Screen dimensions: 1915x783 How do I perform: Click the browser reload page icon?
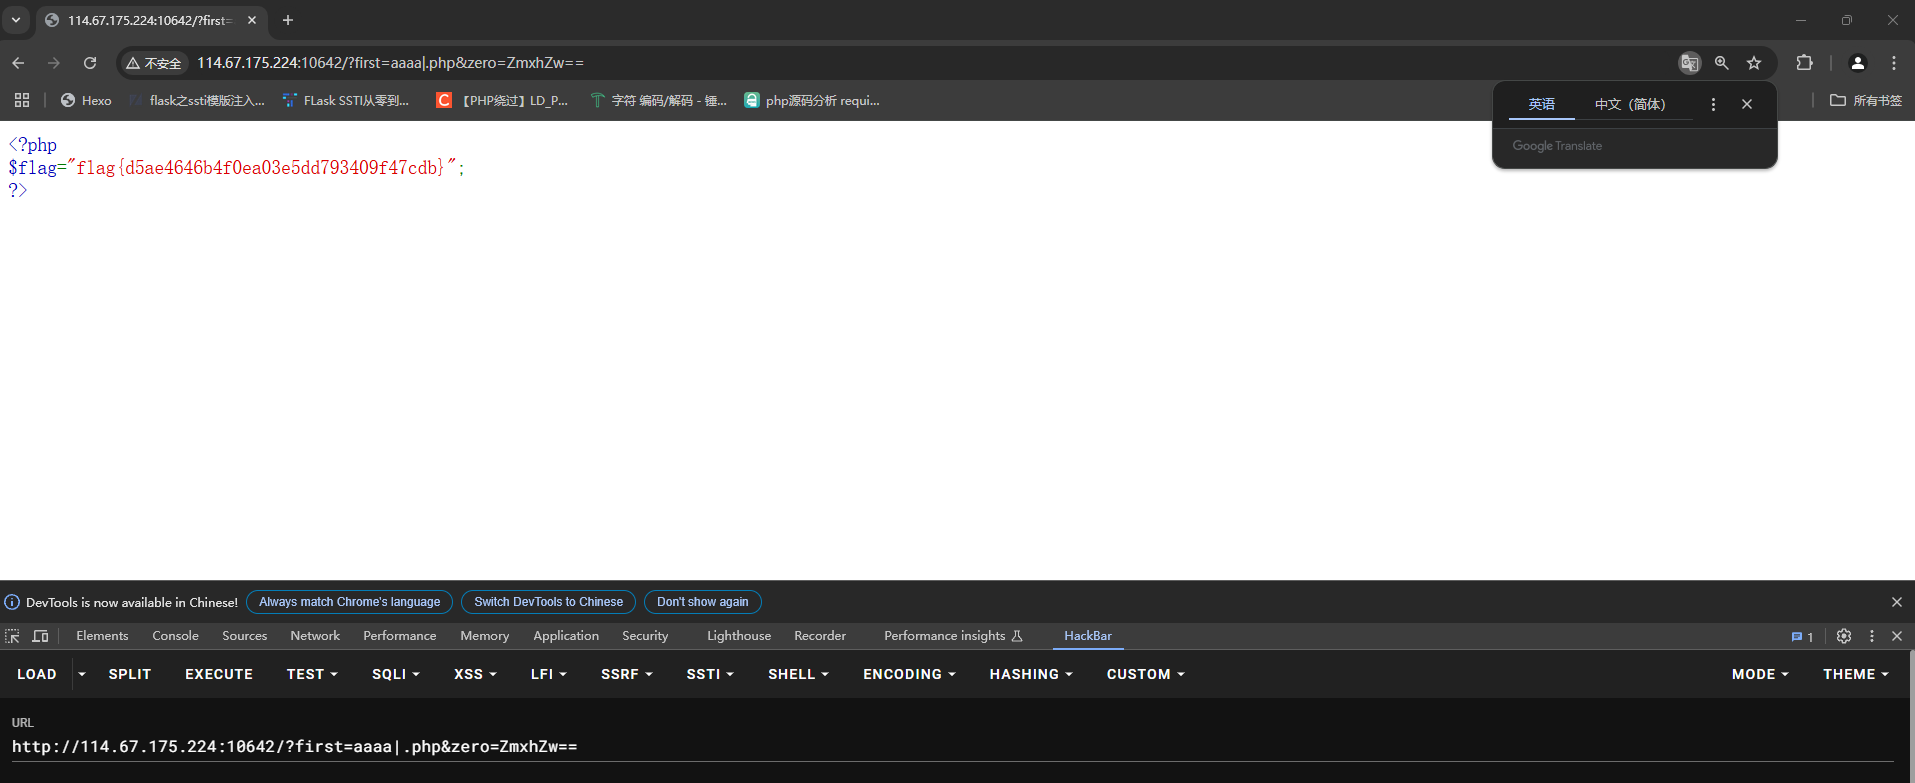[x=90, y=63]
